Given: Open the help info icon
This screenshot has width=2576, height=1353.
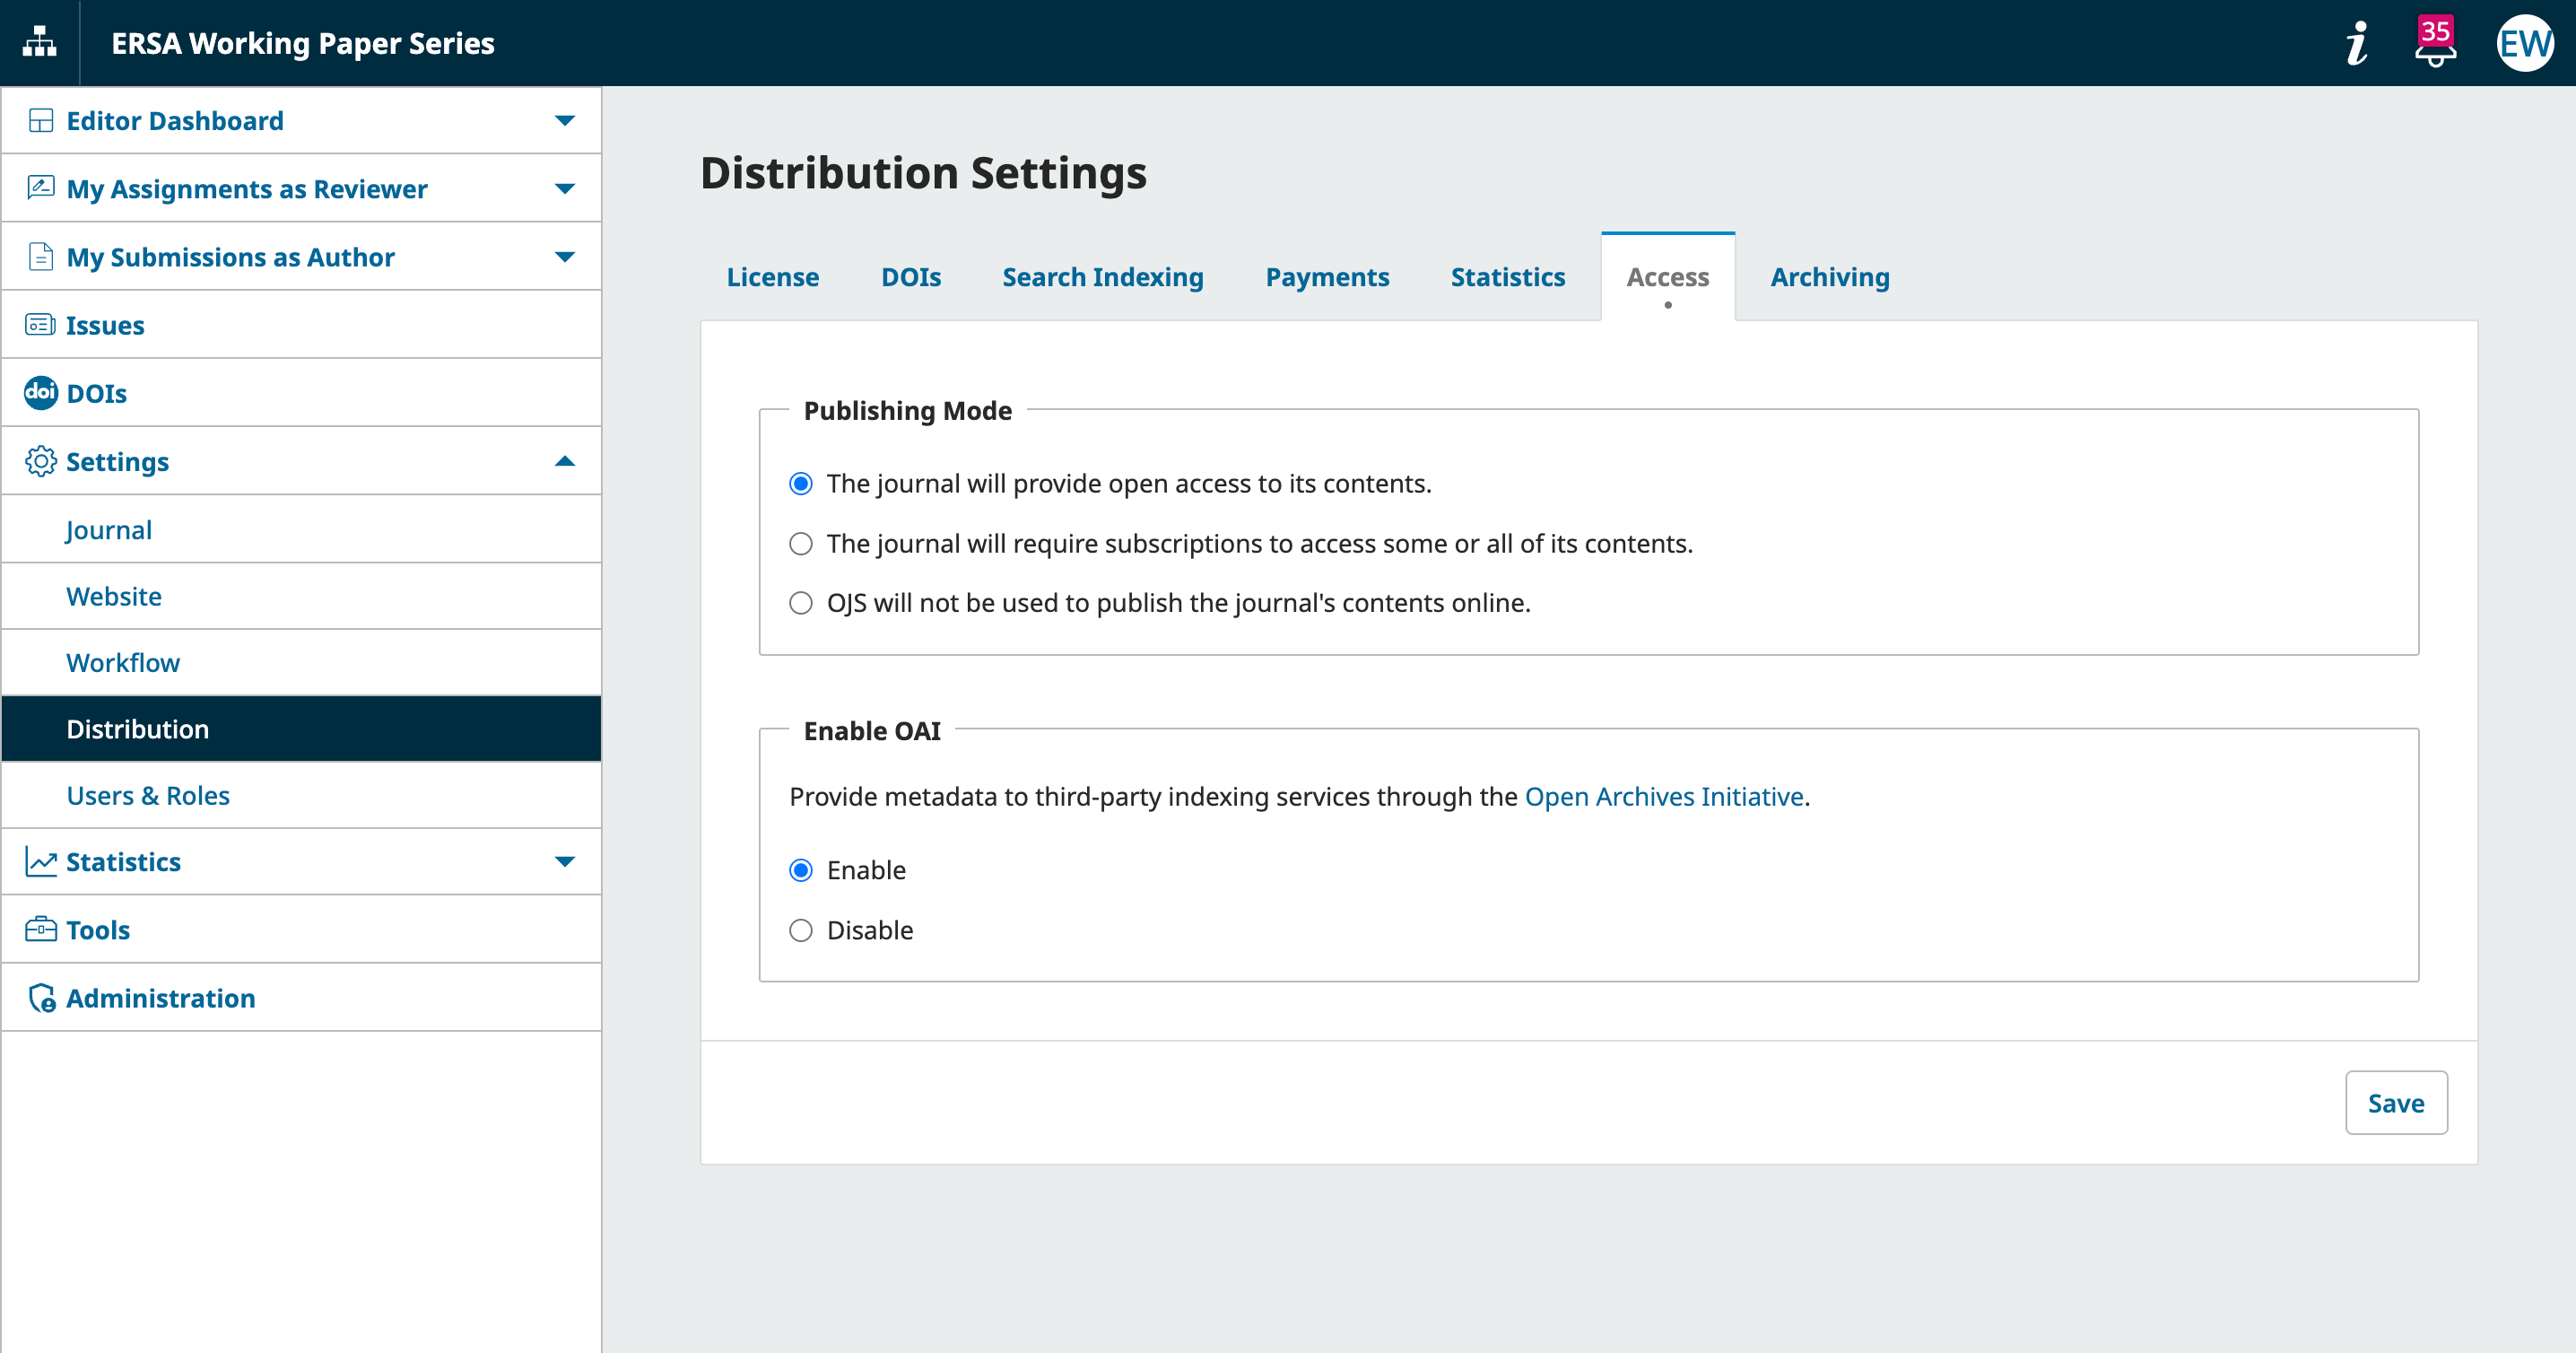Looking at the screenshot, I should (x=2356, y=44).
